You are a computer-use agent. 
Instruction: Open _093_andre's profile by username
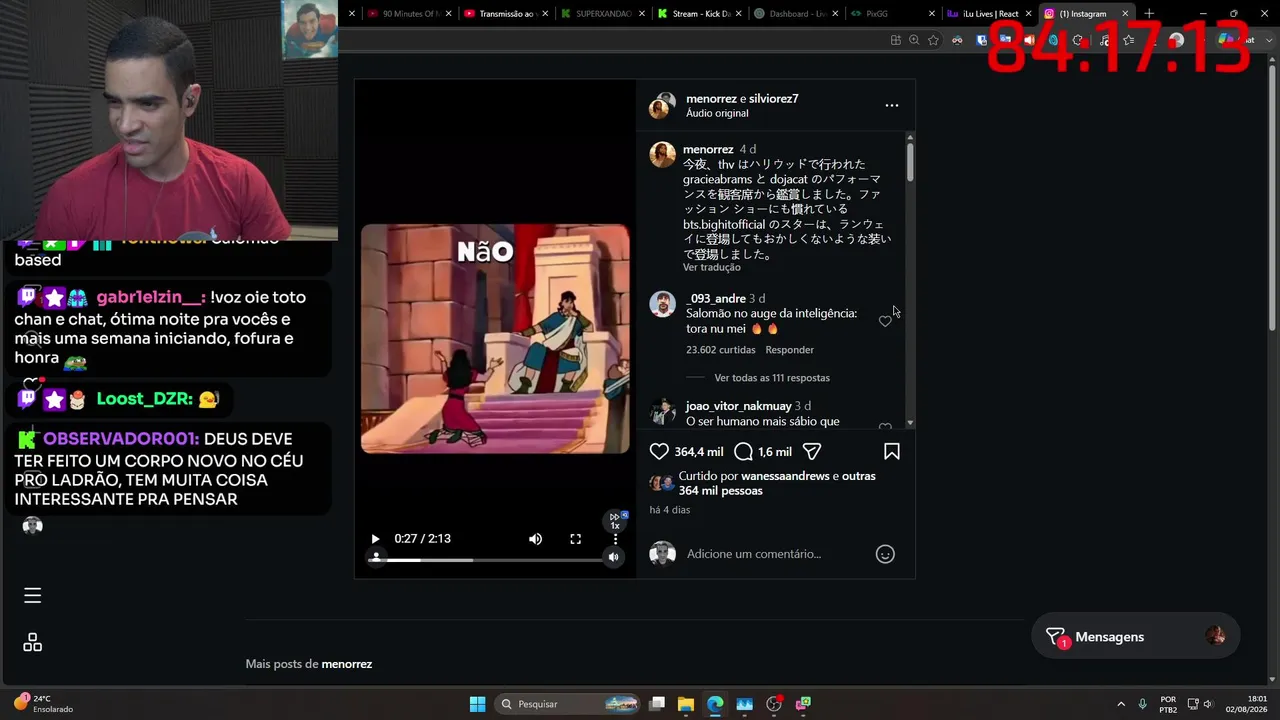point(716,299)
